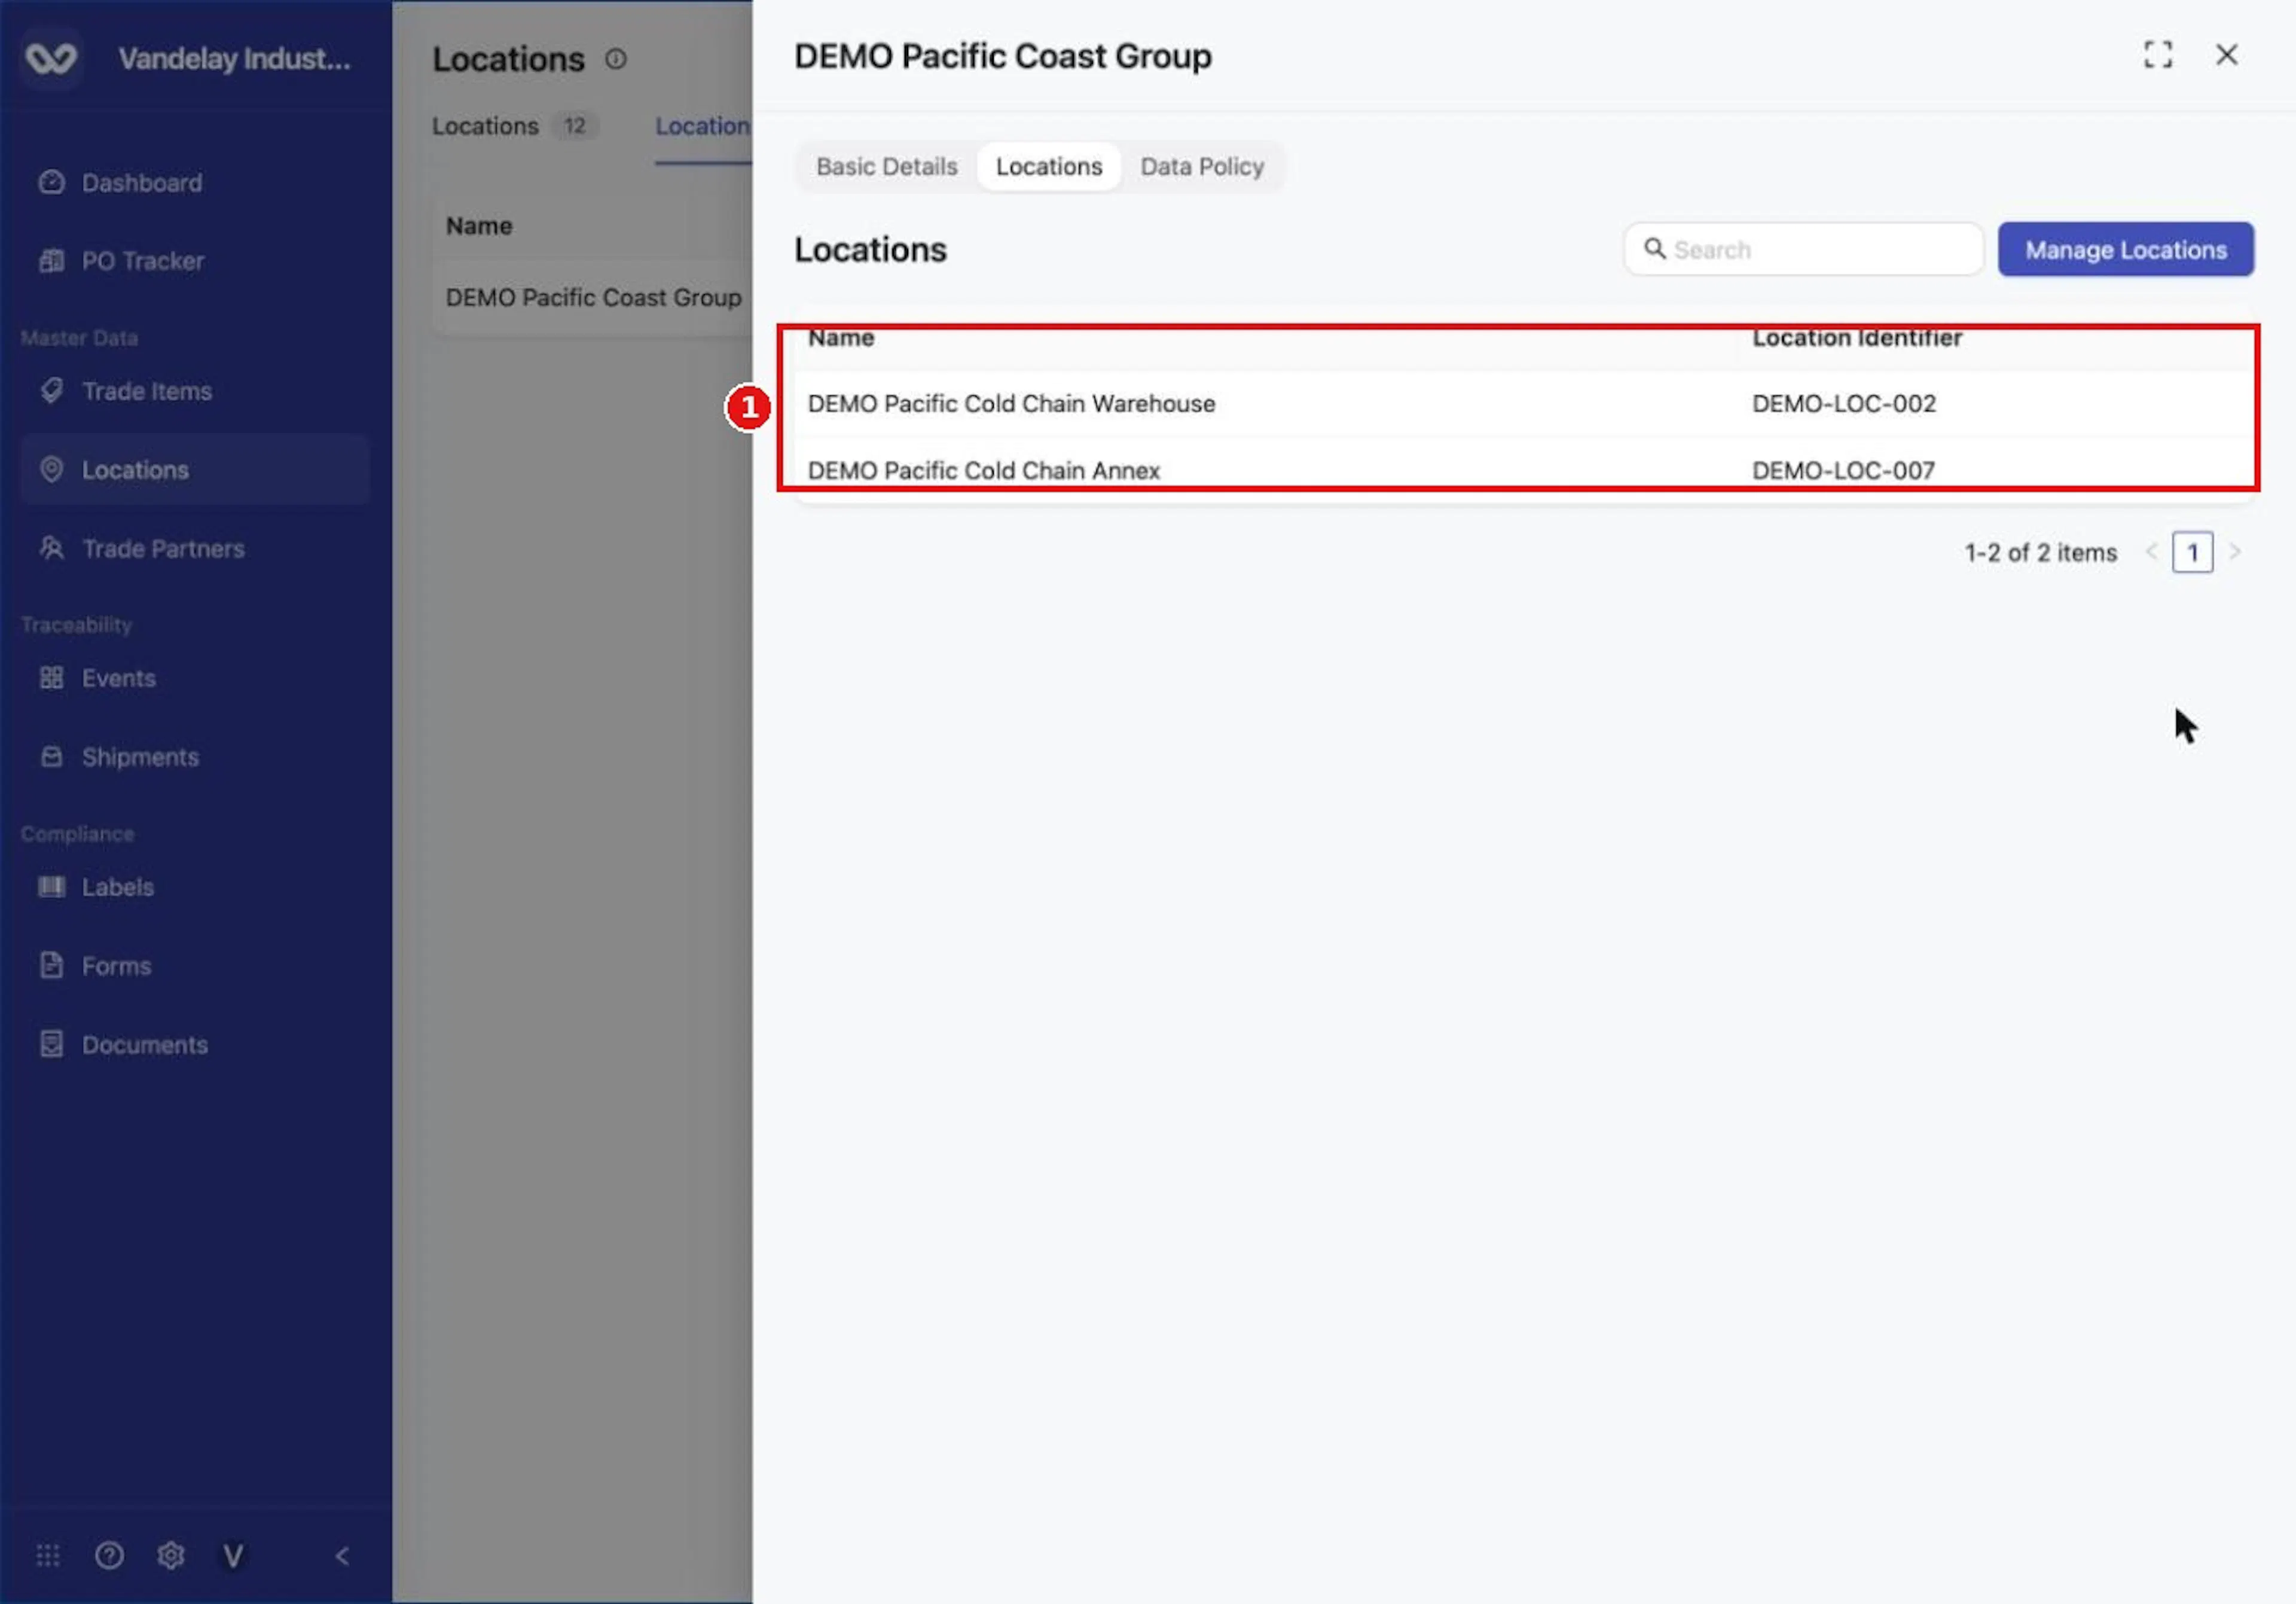Click DEMO-LOC-007 identifier cell

(x=1843, y=471)
